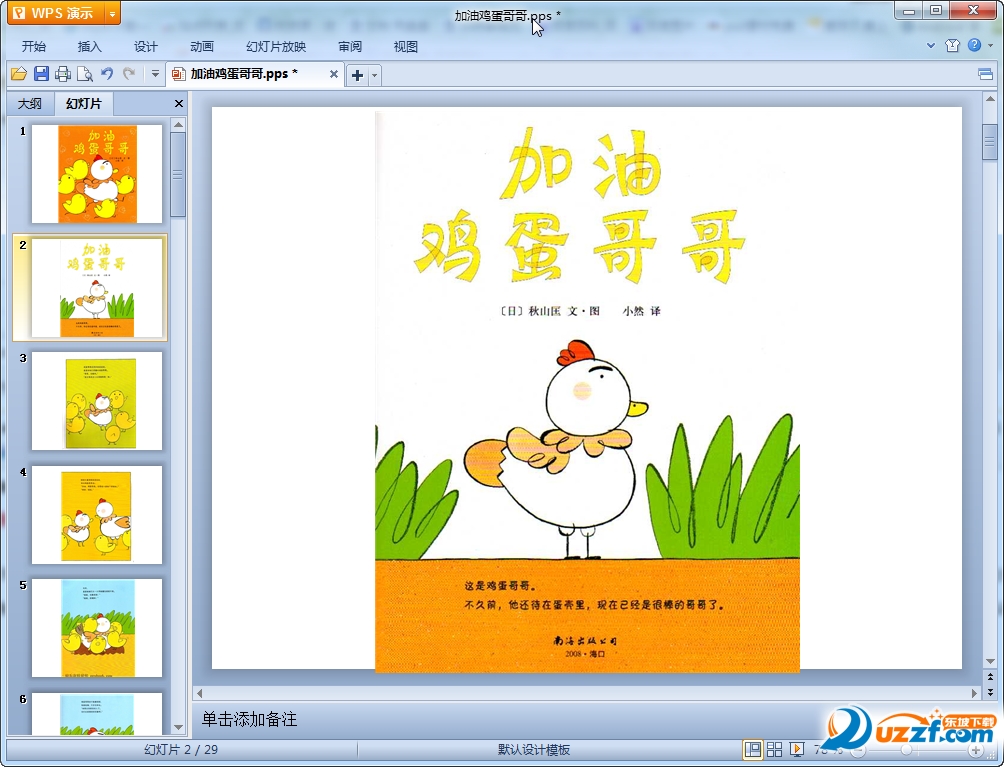
Task: Click the zoom slider handle
Action: click(x=906, y=750)
